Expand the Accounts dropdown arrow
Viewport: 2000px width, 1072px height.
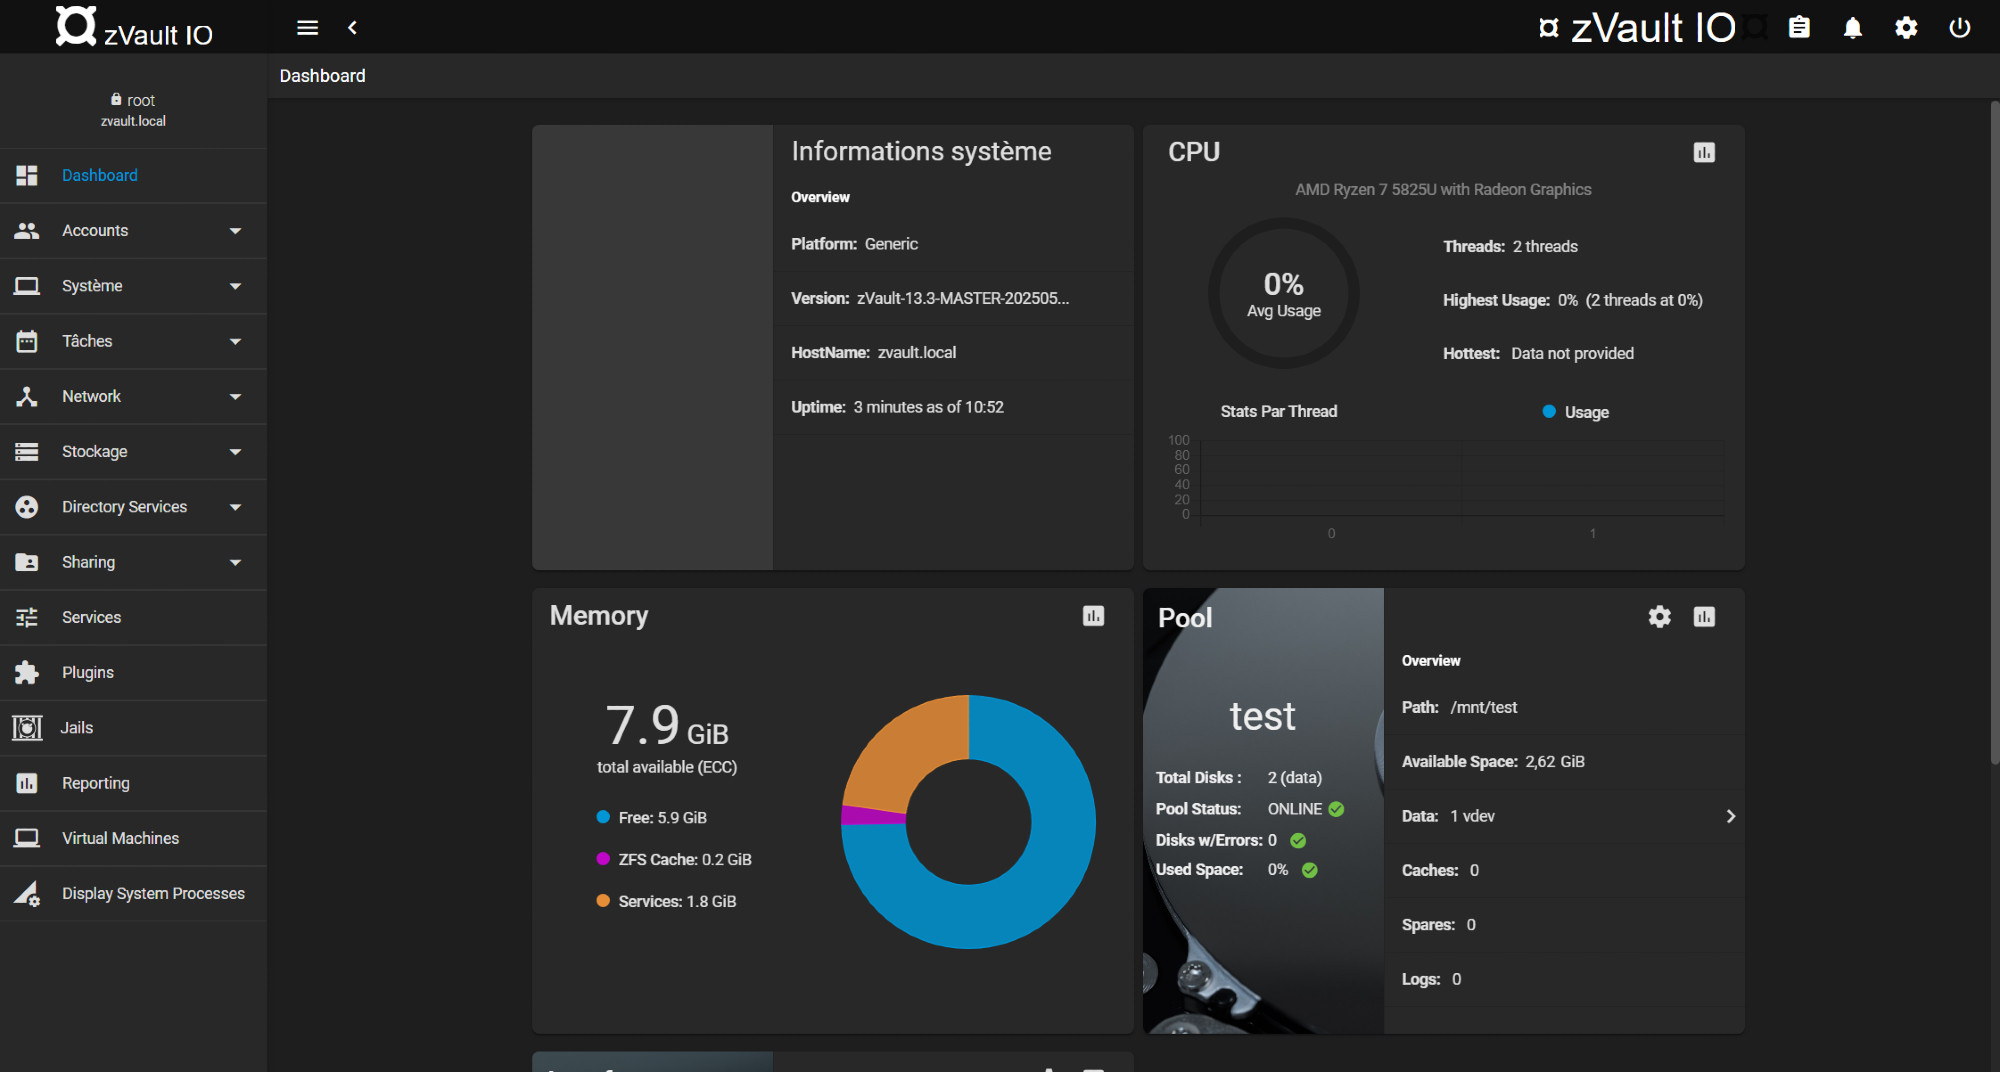(236, 231)
